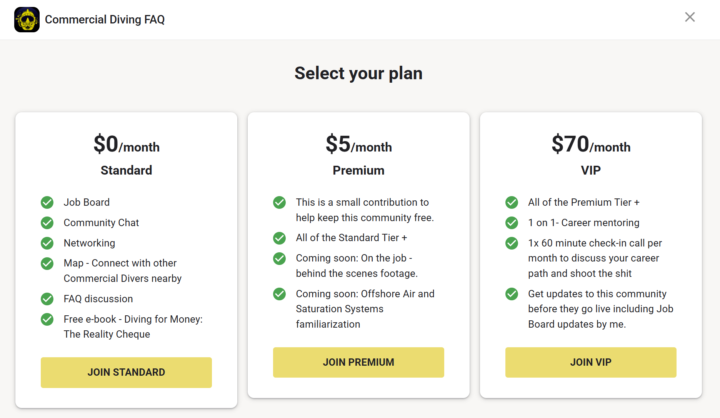Click the $5/month Premium price heading

click(x=358, y=145)
